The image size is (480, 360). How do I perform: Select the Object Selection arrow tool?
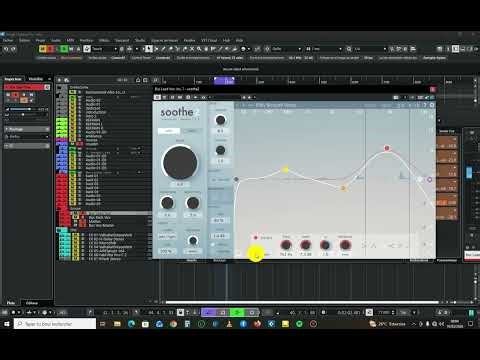pyautogui.click(x=149, y=49)
